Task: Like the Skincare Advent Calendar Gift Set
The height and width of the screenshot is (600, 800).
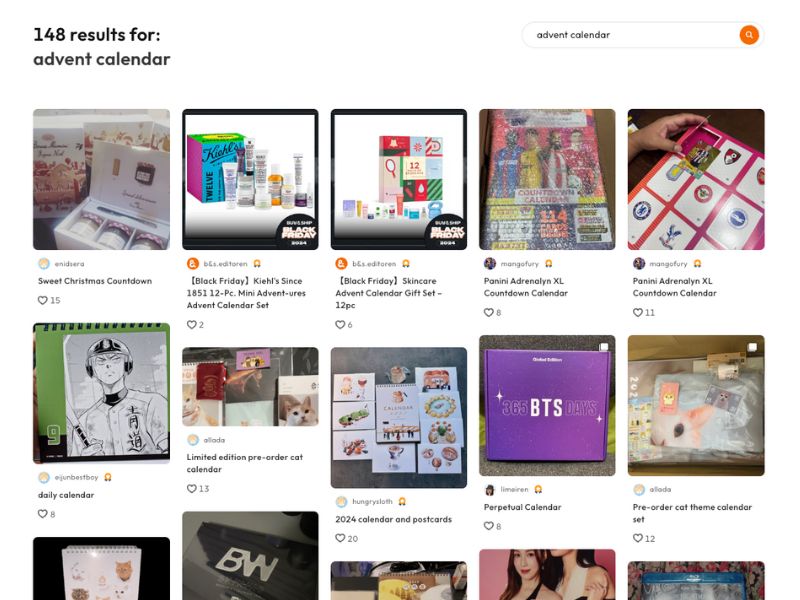Action: 340,324
